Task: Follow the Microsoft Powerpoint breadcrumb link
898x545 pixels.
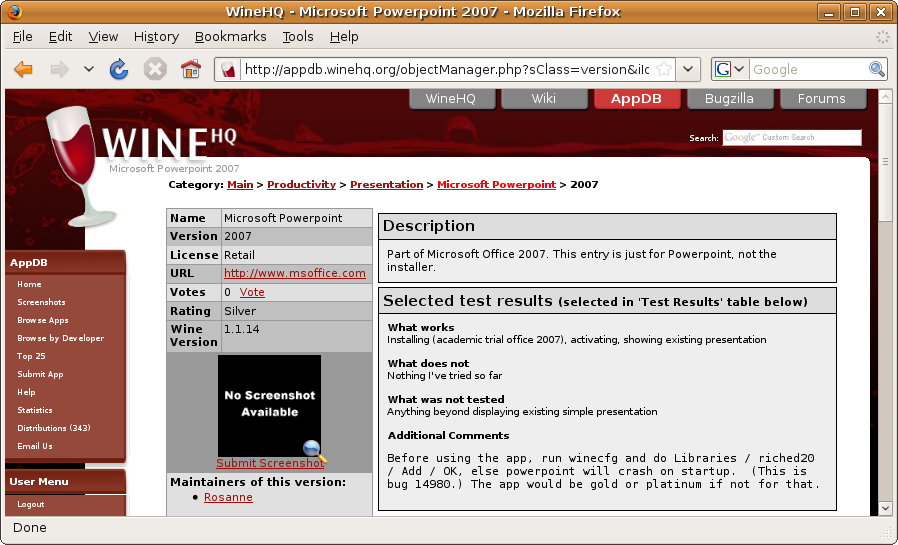Action: coord(497,184)
